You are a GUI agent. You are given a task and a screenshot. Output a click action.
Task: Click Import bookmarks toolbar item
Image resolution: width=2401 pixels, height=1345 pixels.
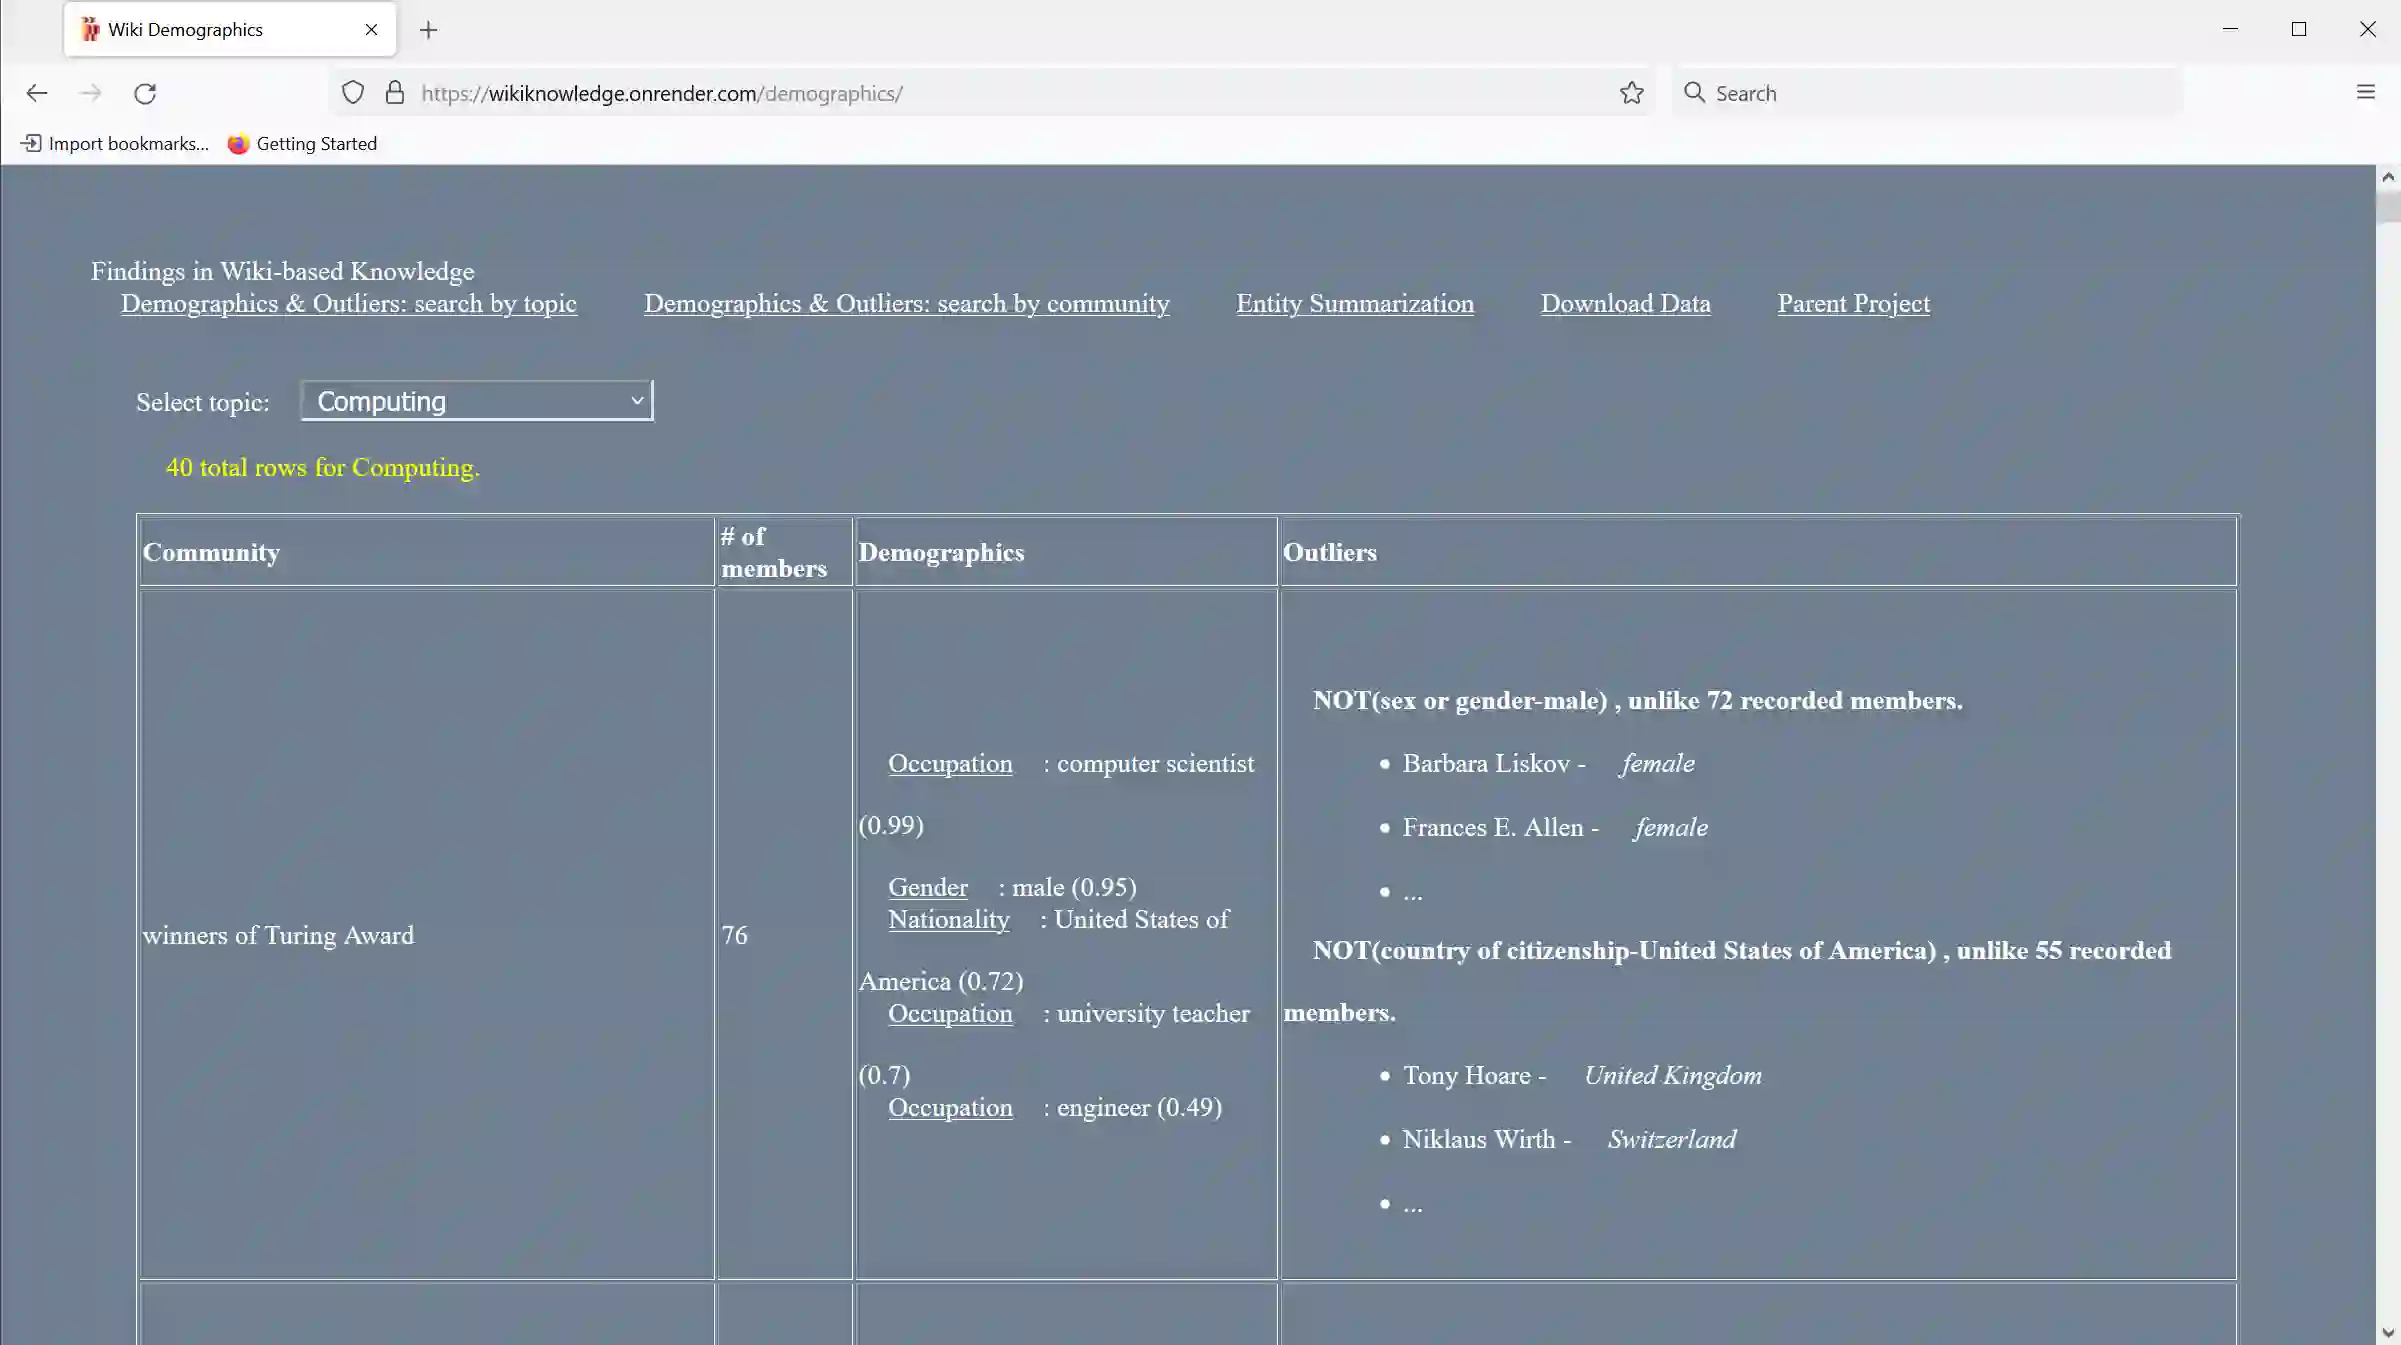pos(115,144)
